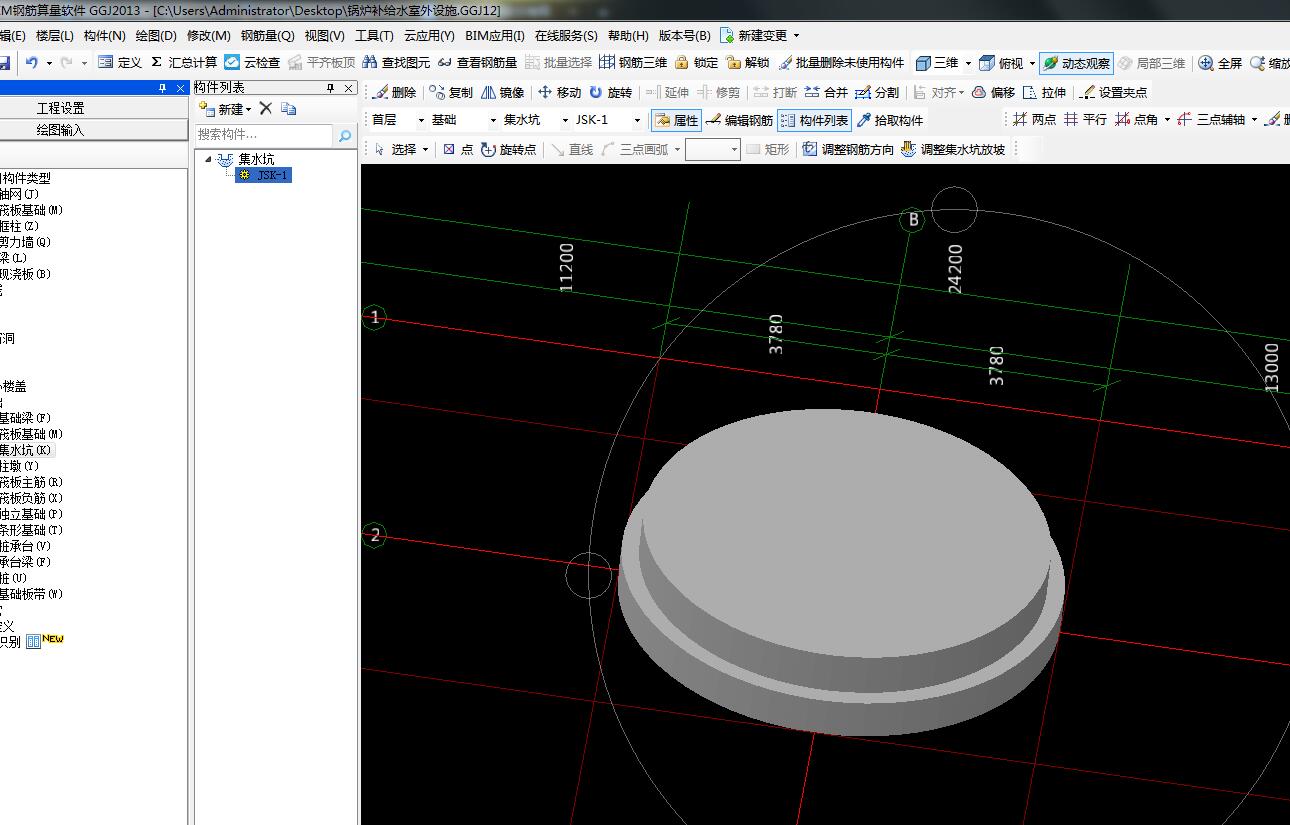Open the 首层 floor dropdown
The width and height of the screenshot is (1290, 825).
click(x=421, y=120)
